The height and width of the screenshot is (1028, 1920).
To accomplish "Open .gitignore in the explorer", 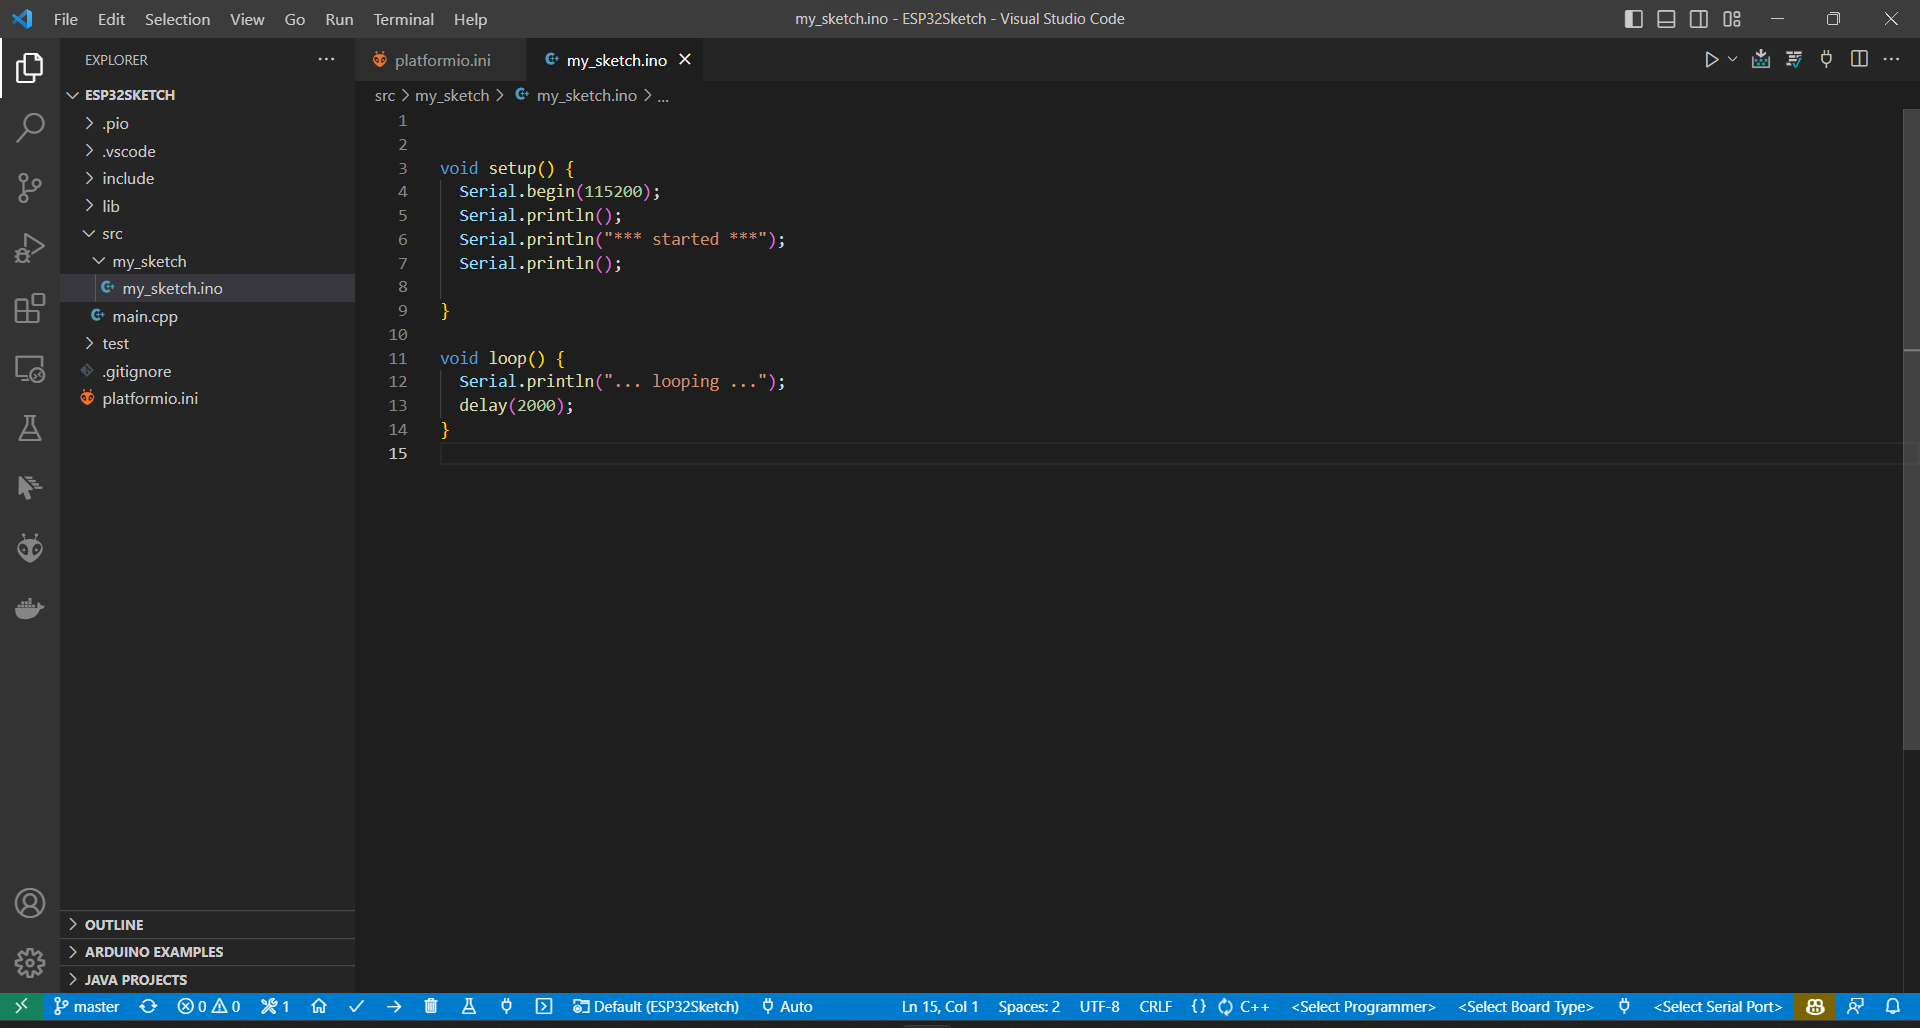I will click(x=207, y=371).
